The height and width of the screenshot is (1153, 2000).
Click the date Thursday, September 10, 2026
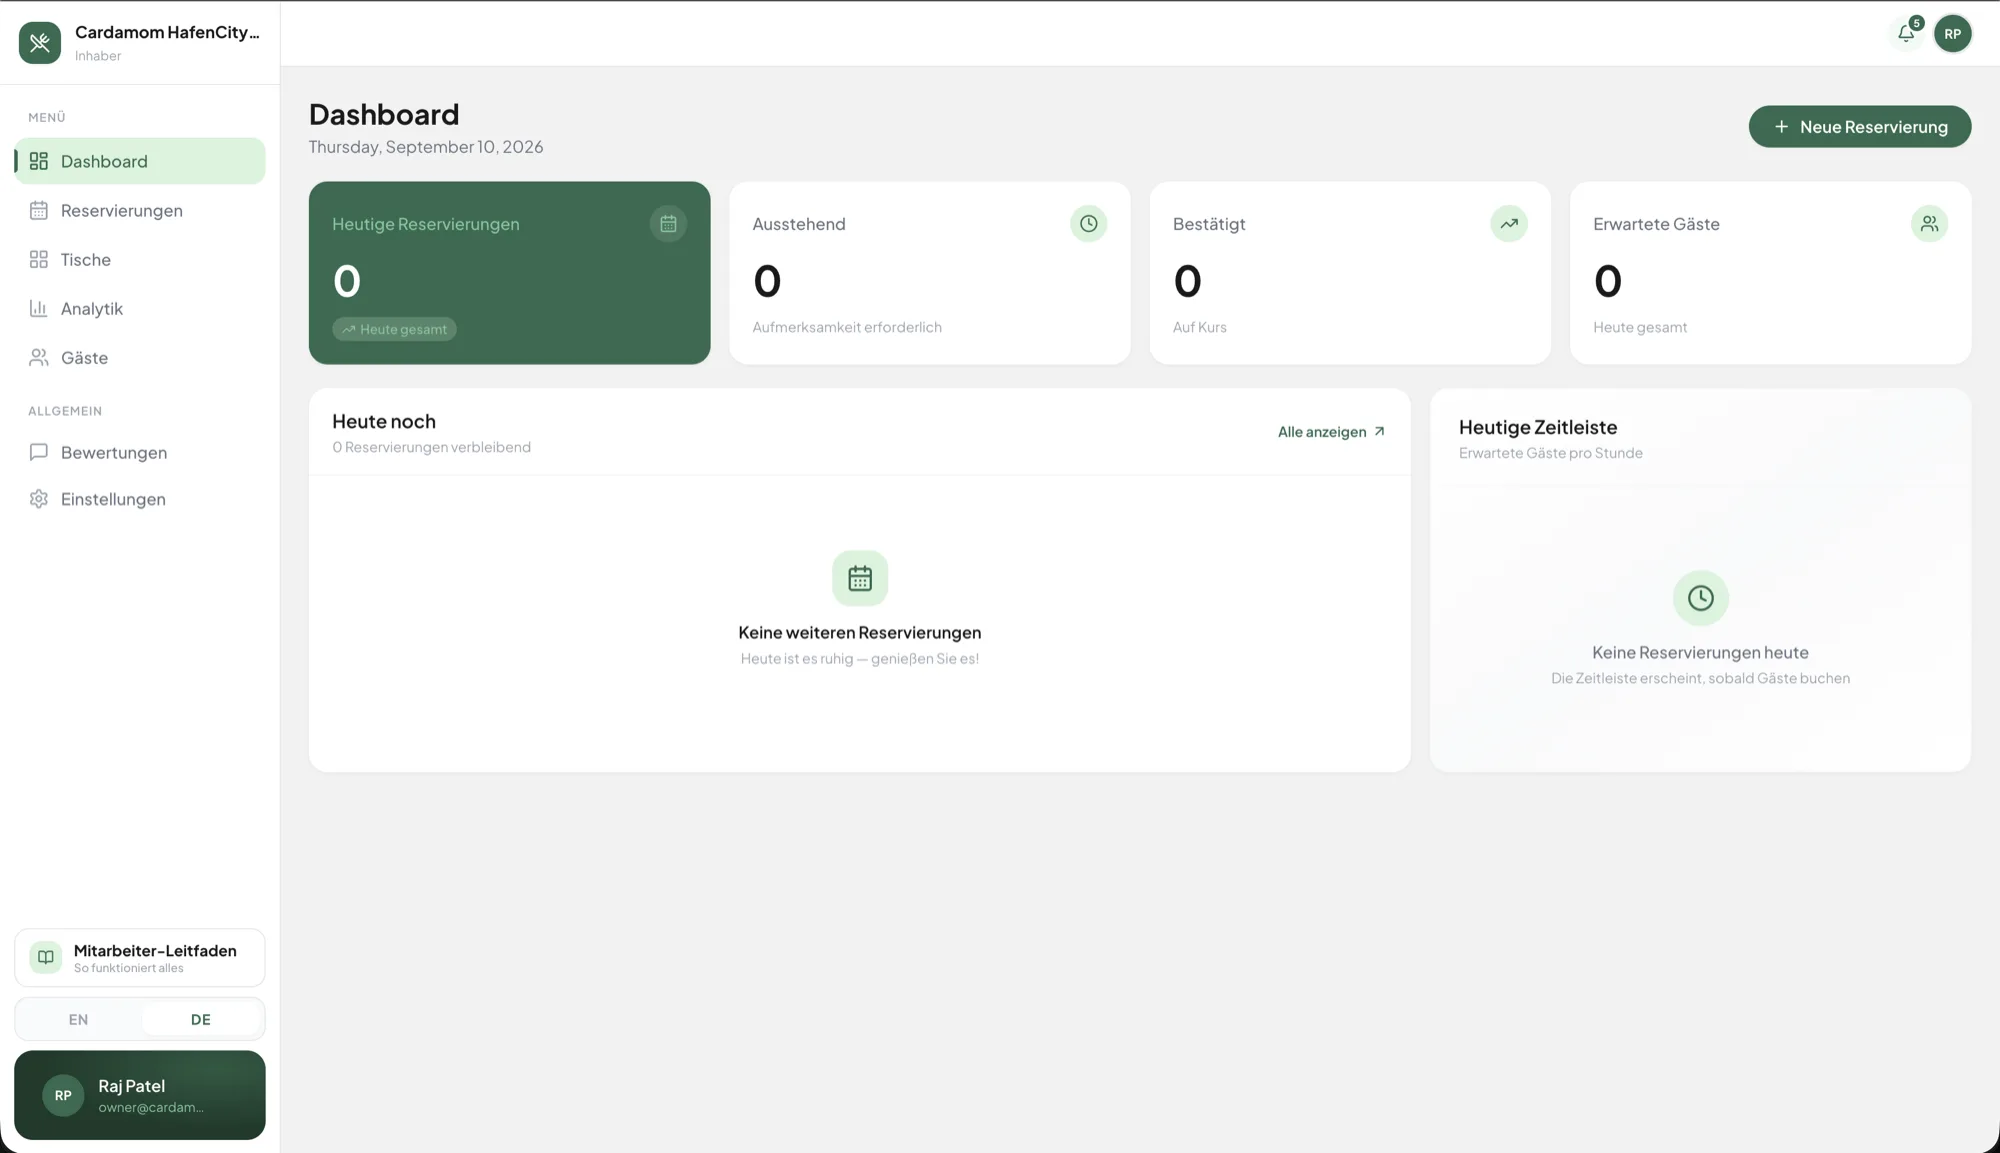tap(426, 147)
